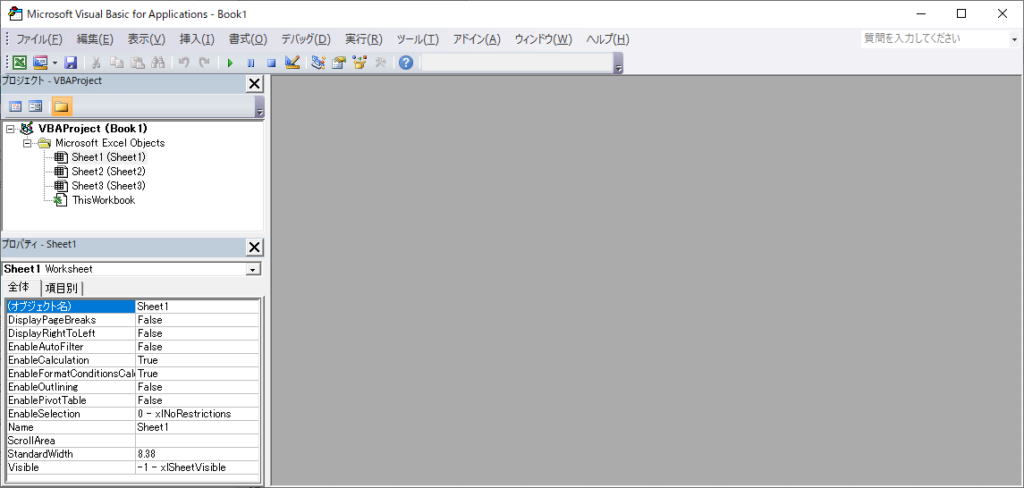Screen dimensions: 1024x488
Task: Collapse the Microsoft Excel Objects folder
Action: (x=28, y=143)
